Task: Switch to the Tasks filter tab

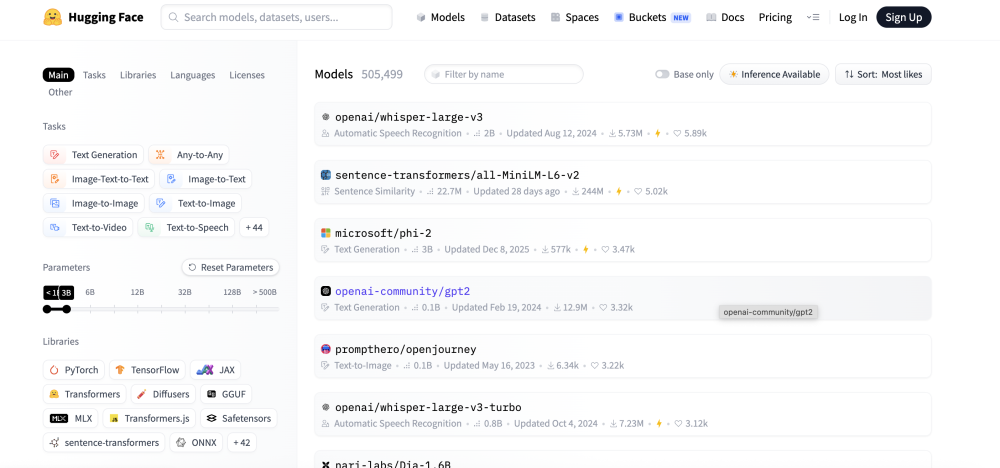Action: click(94, 75)
